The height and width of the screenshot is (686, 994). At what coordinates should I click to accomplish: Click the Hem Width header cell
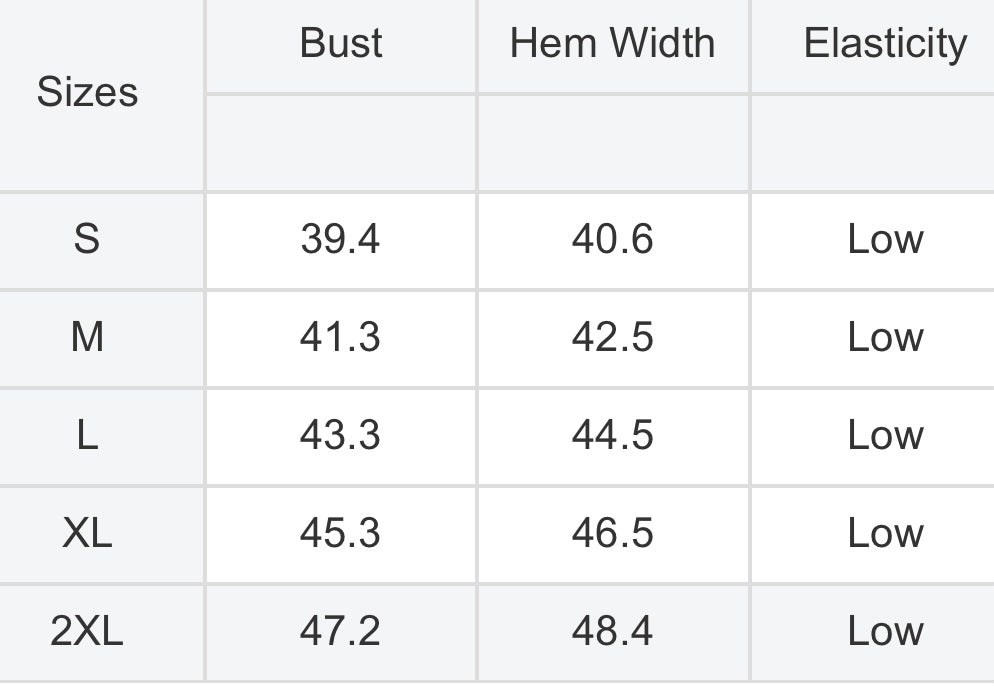[x=612, y=43]
